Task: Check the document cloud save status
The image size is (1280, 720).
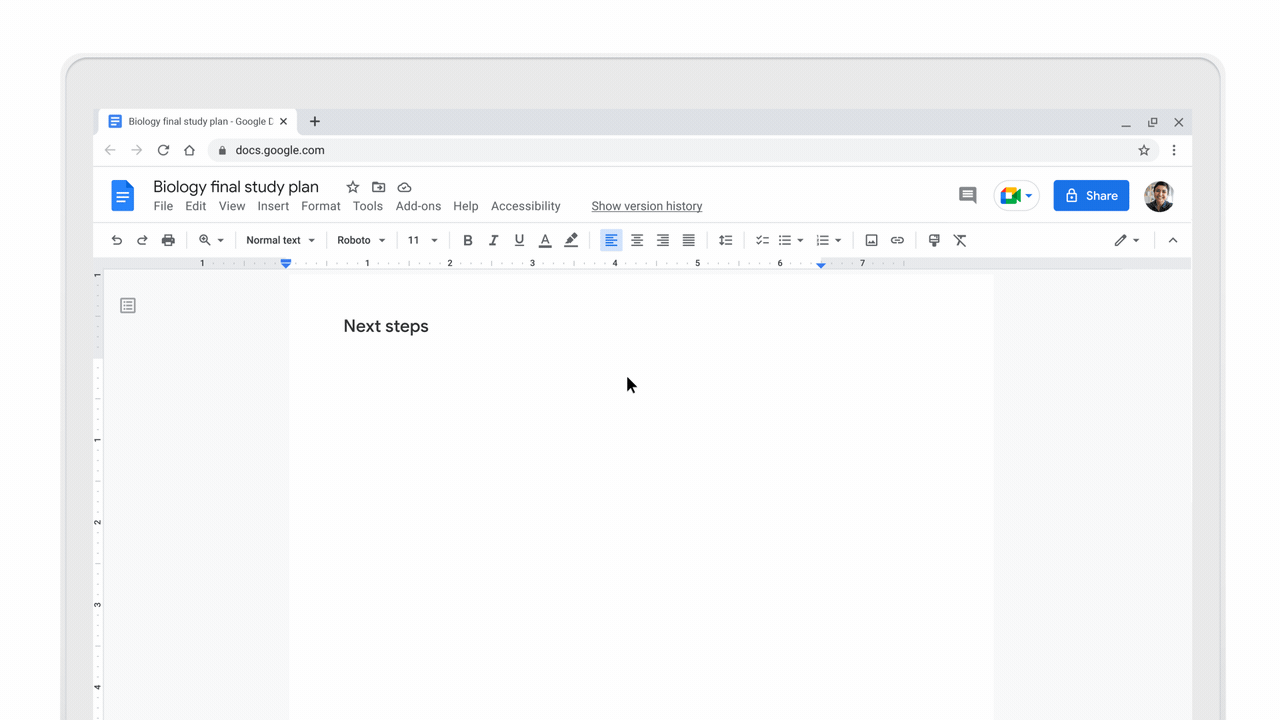Action: click(x=404, y=187)
